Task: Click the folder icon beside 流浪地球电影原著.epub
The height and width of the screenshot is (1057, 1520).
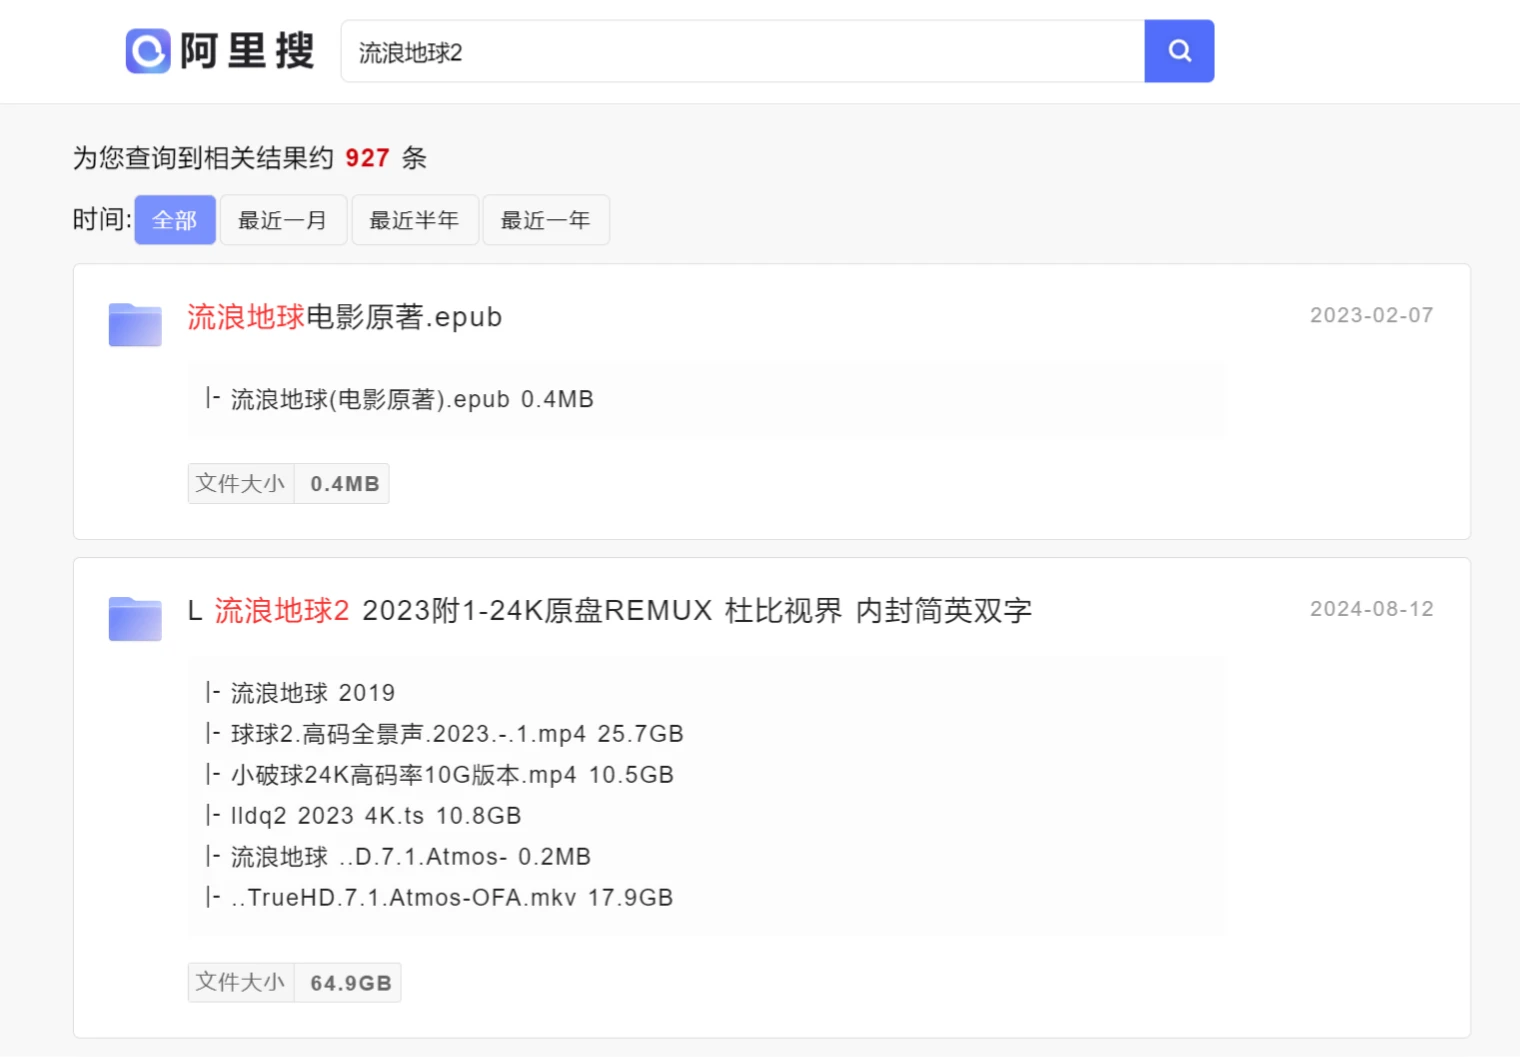Action: coord(135,324)
